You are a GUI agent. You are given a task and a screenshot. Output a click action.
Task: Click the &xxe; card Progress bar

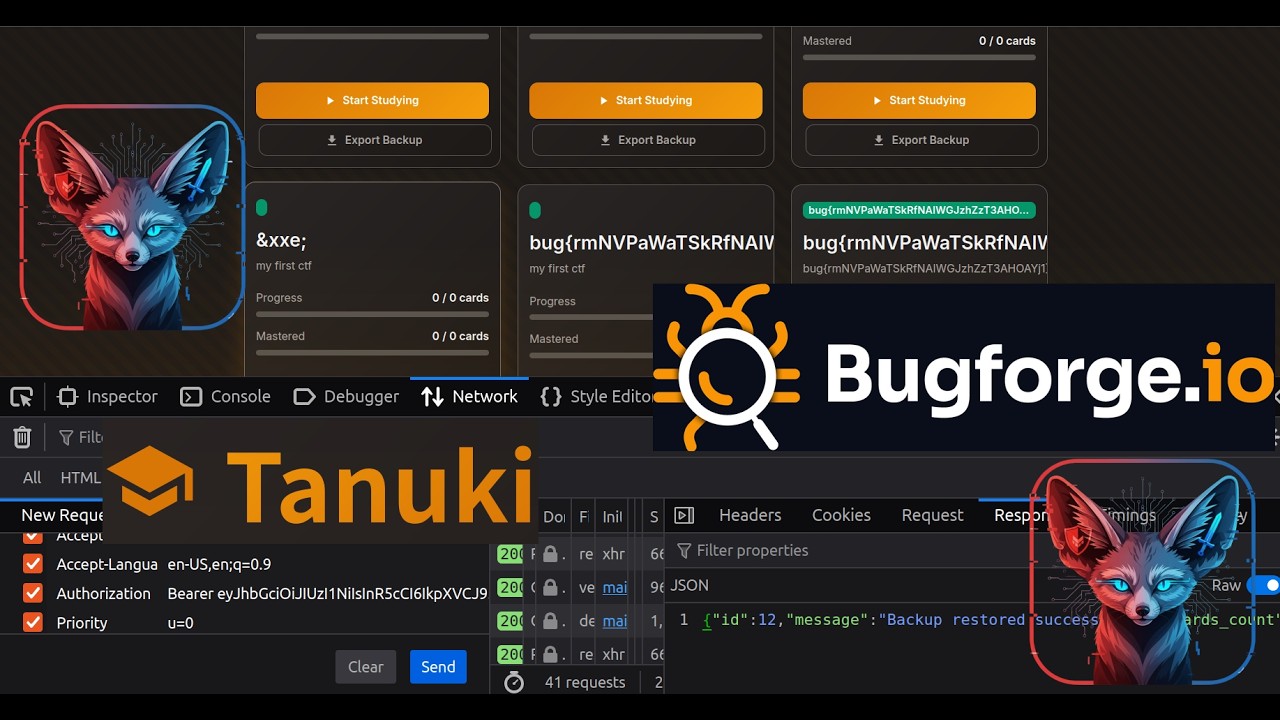372,314
